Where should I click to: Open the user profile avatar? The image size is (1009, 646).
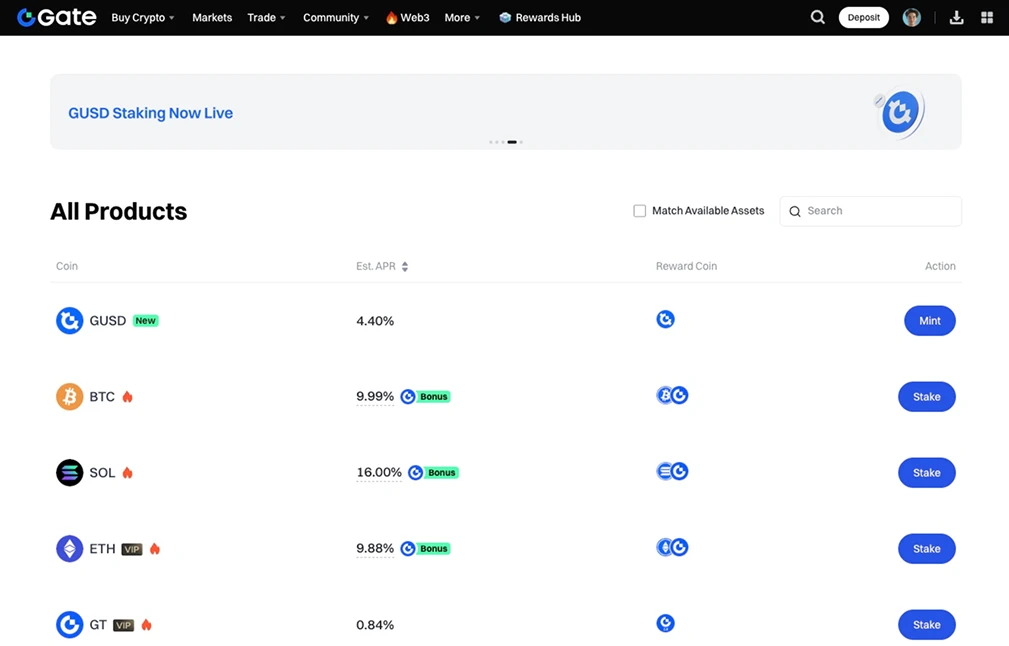pyautogui.click(x=911, y=17)
